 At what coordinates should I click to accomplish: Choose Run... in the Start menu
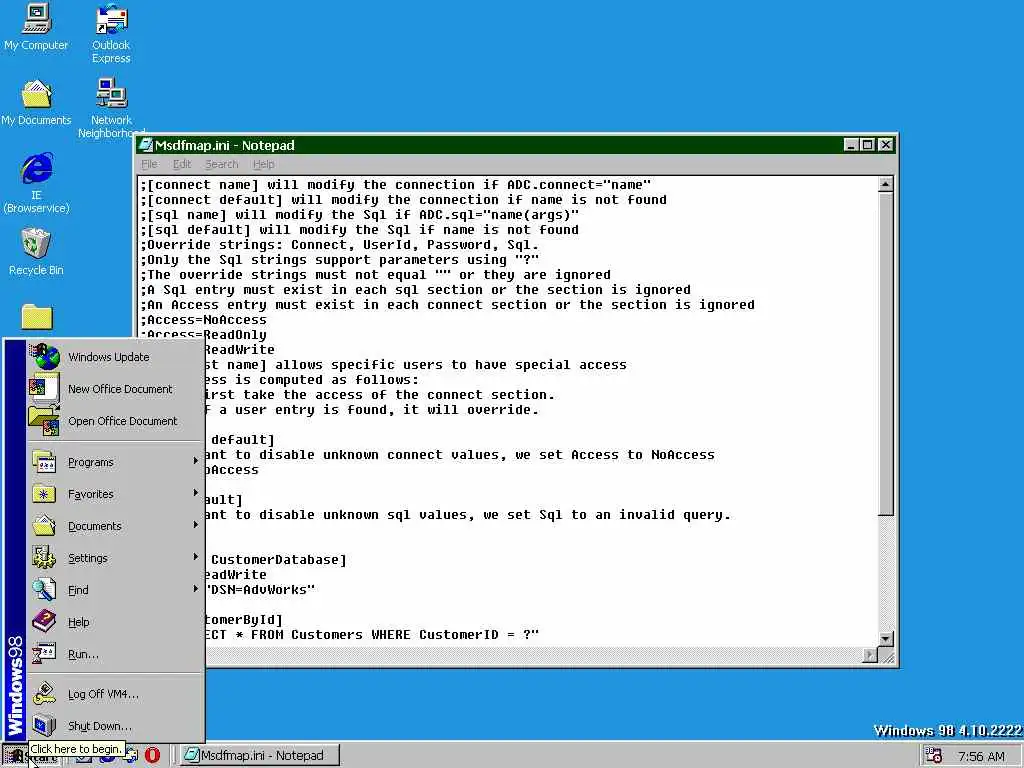pos(116,654)
